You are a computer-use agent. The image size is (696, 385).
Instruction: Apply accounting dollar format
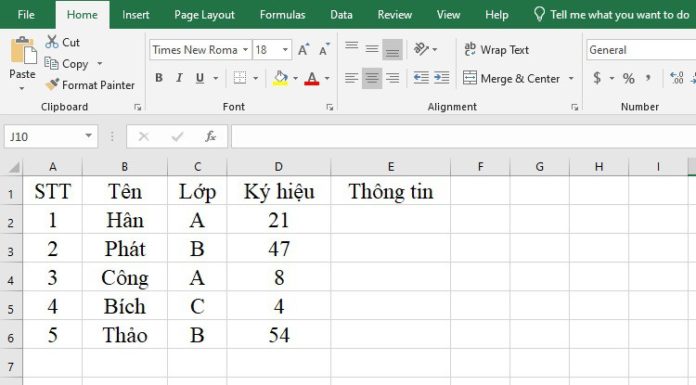point(597,78)
